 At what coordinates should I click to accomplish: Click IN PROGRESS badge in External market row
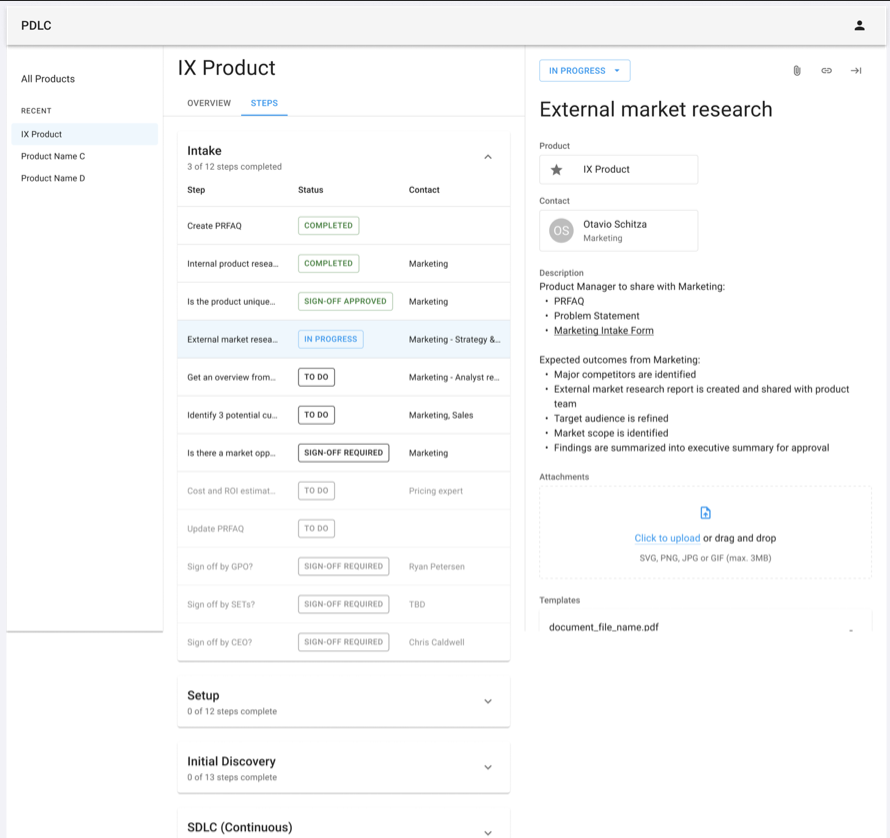click(x=330, y=339)
